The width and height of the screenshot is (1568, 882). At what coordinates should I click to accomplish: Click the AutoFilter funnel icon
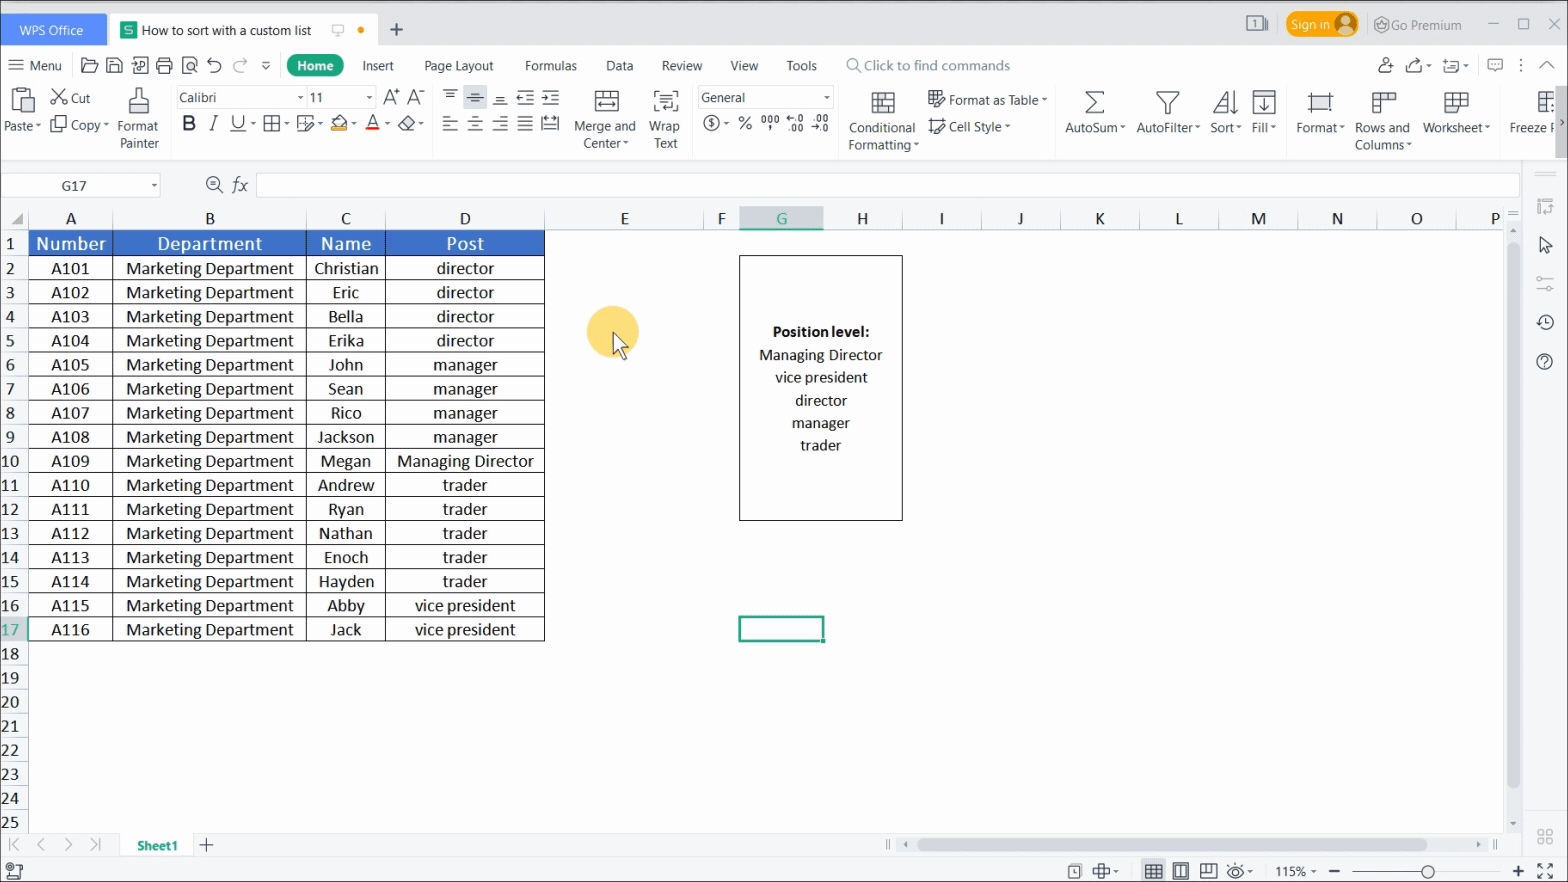(x=1167, y=102)
